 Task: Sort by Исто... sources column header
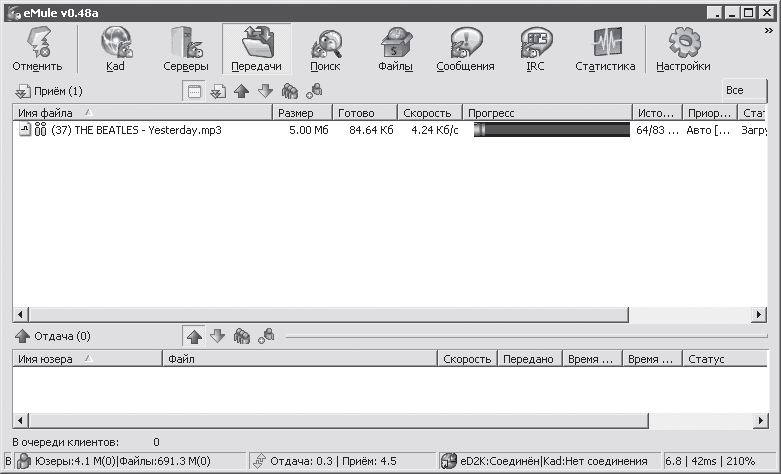coord(657,113)
